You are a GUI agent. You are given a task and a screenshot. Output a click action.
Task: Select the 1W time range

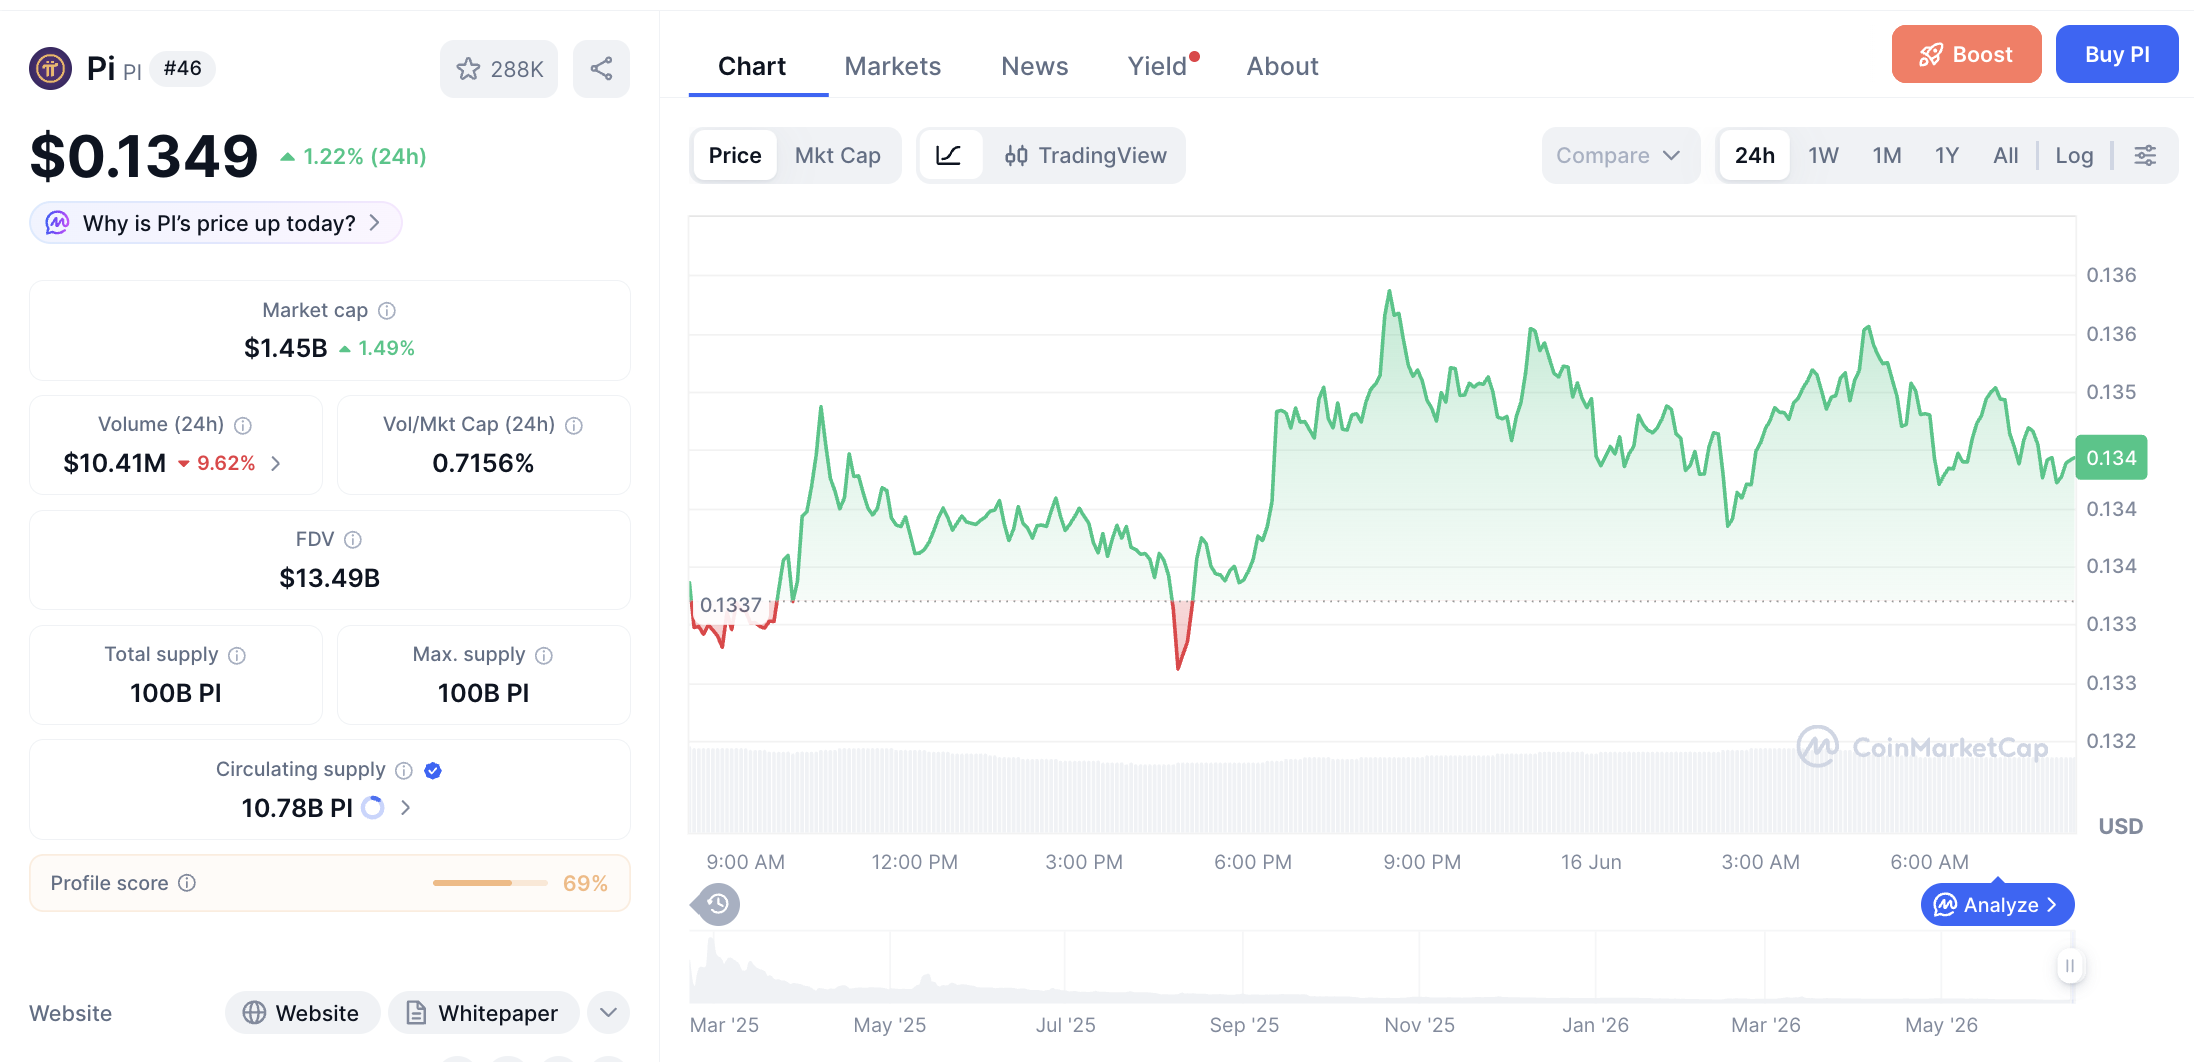1823,155
